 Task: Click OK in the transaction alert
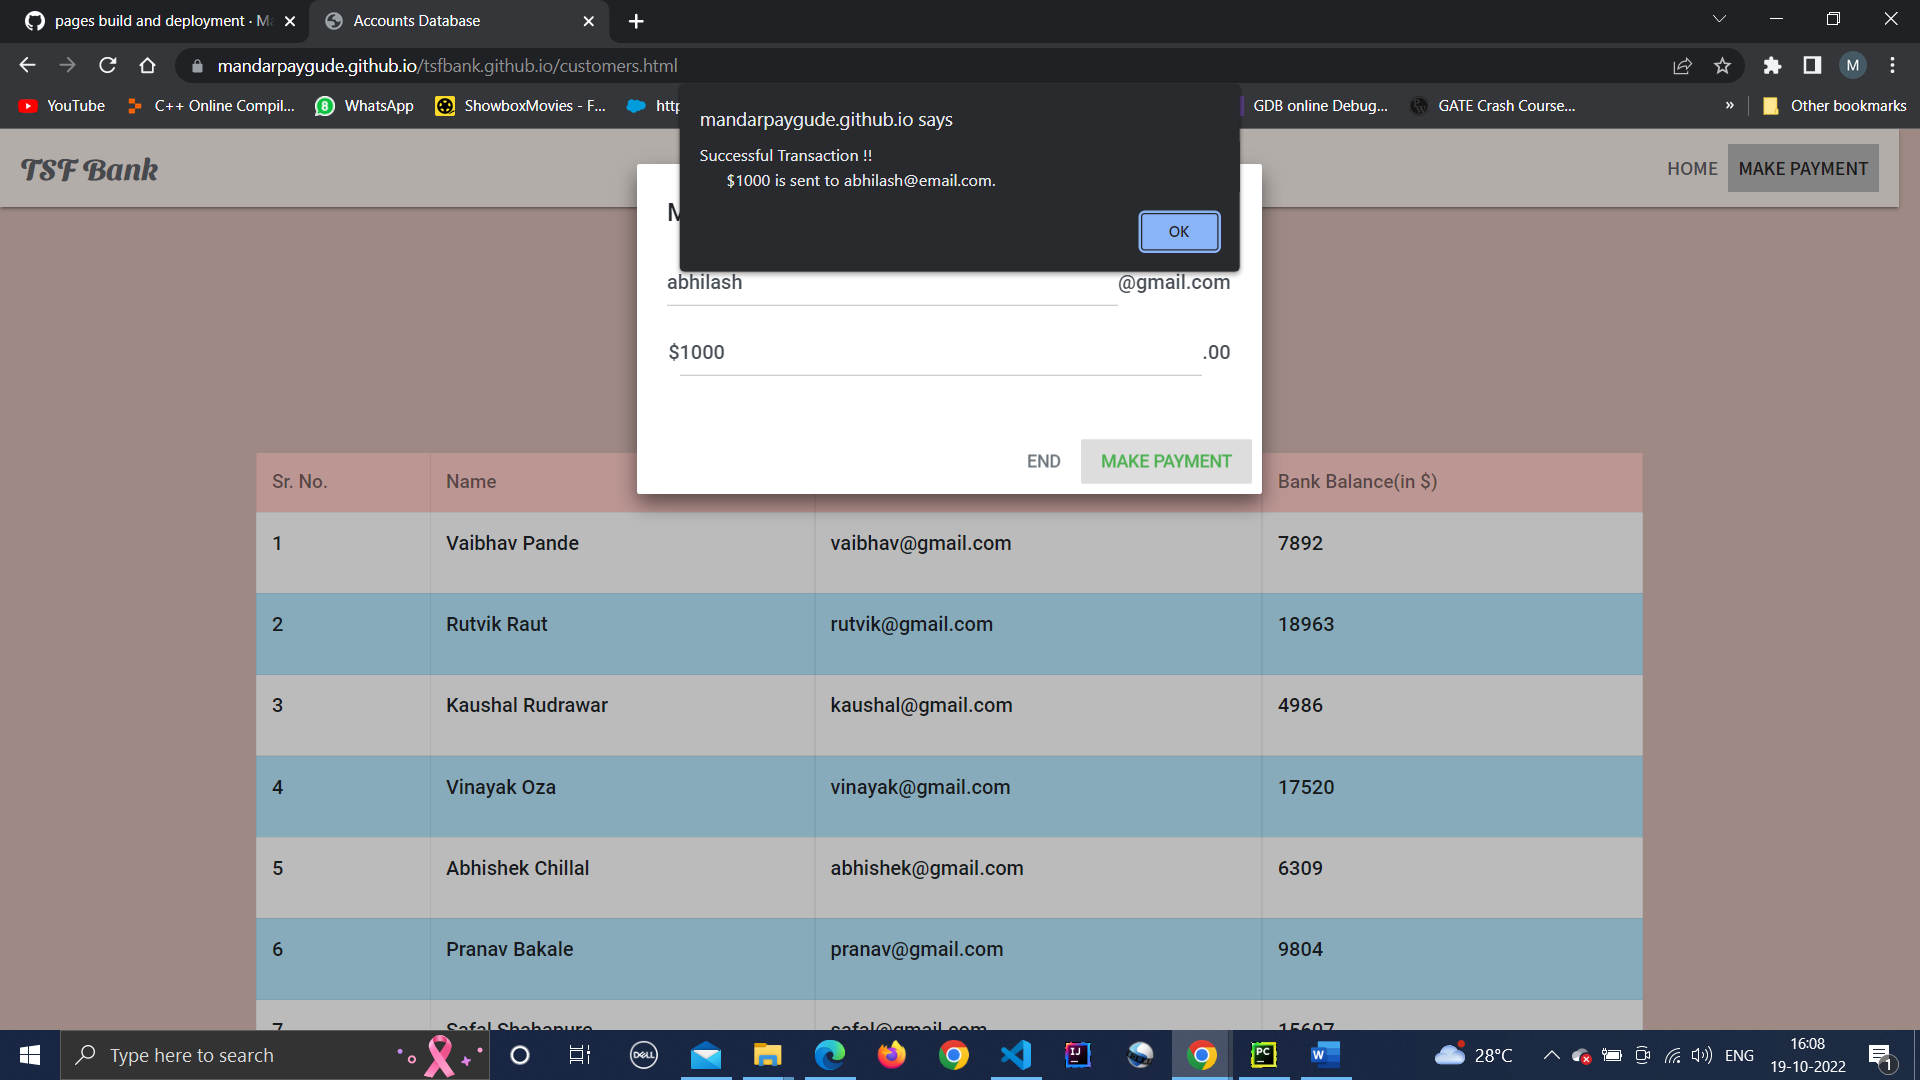pos(1179,231)
